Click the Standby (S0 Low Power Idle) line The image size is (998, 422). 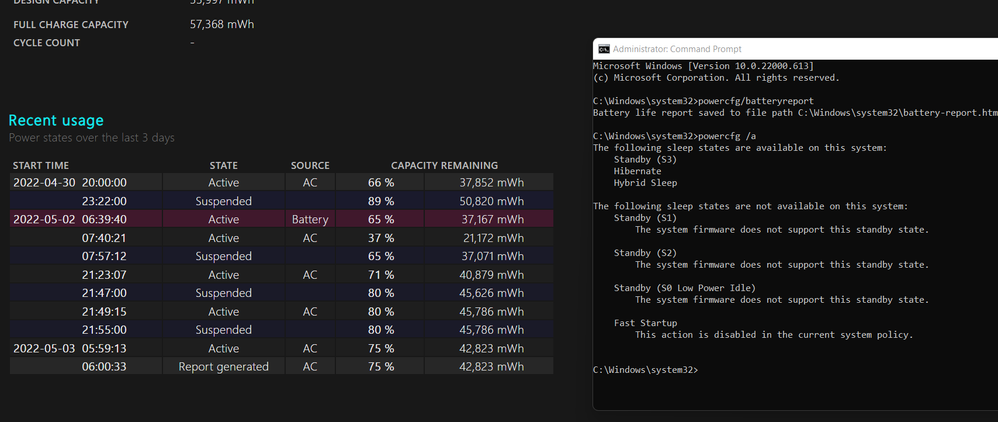coord(684,288)
